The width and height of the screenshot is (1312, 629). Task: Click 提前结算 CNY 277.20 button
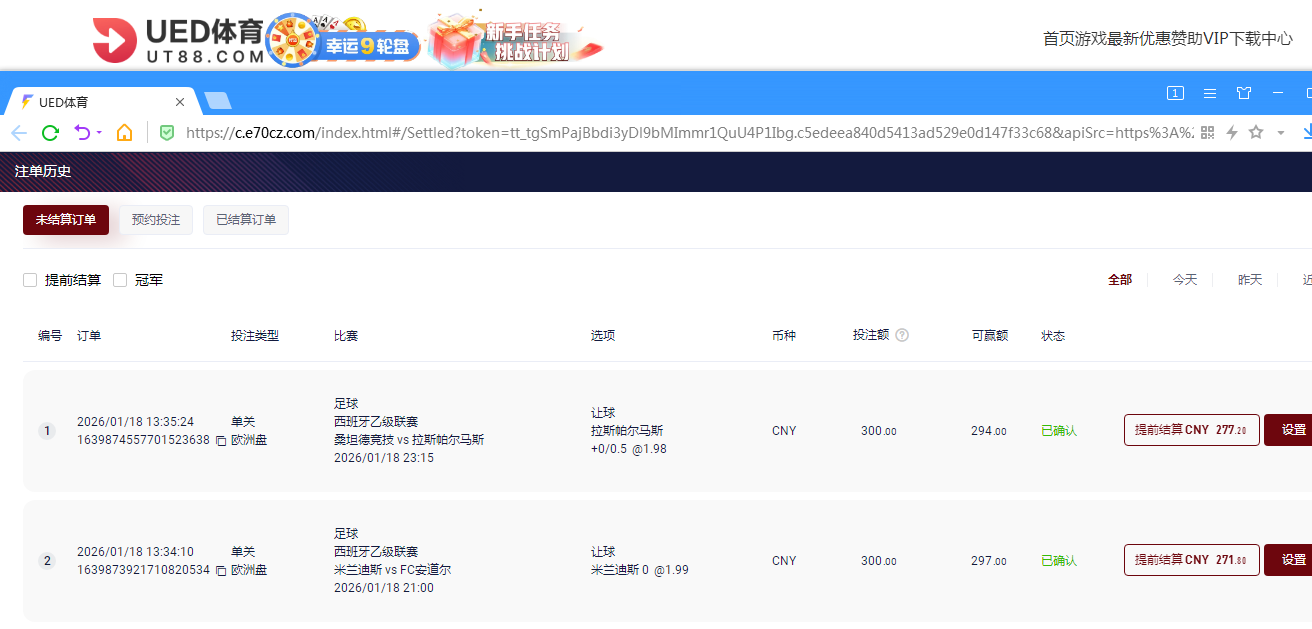pyautogui.click(x=1191, y=429)
